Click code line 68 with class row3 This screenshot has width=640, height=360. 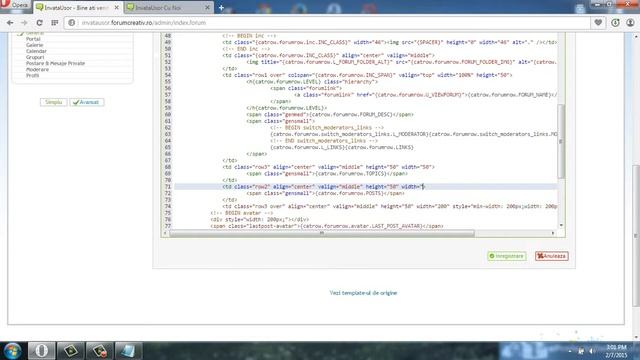328,167
